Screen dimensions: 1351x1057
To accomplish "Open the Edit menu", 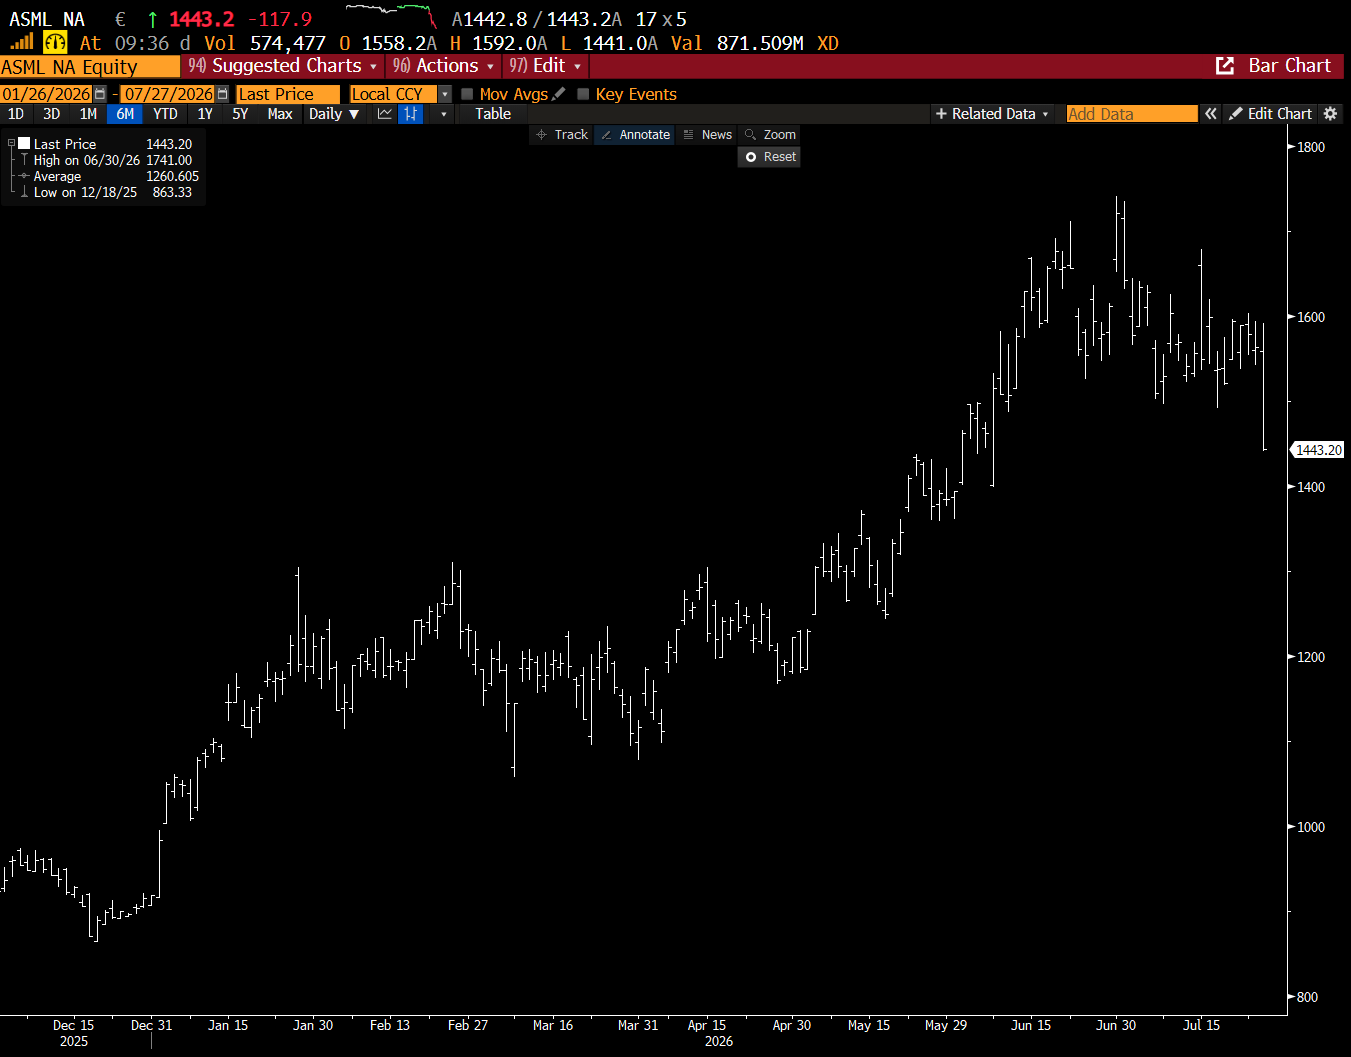I will click(545, 66).
